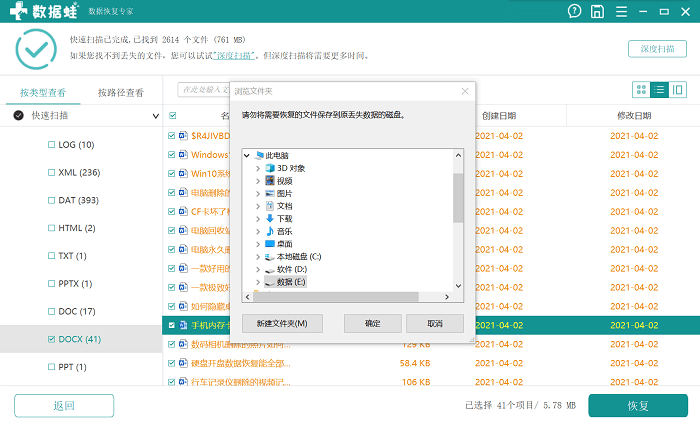
Task: Open the hamburger menu icon
Action: [621, 12]
